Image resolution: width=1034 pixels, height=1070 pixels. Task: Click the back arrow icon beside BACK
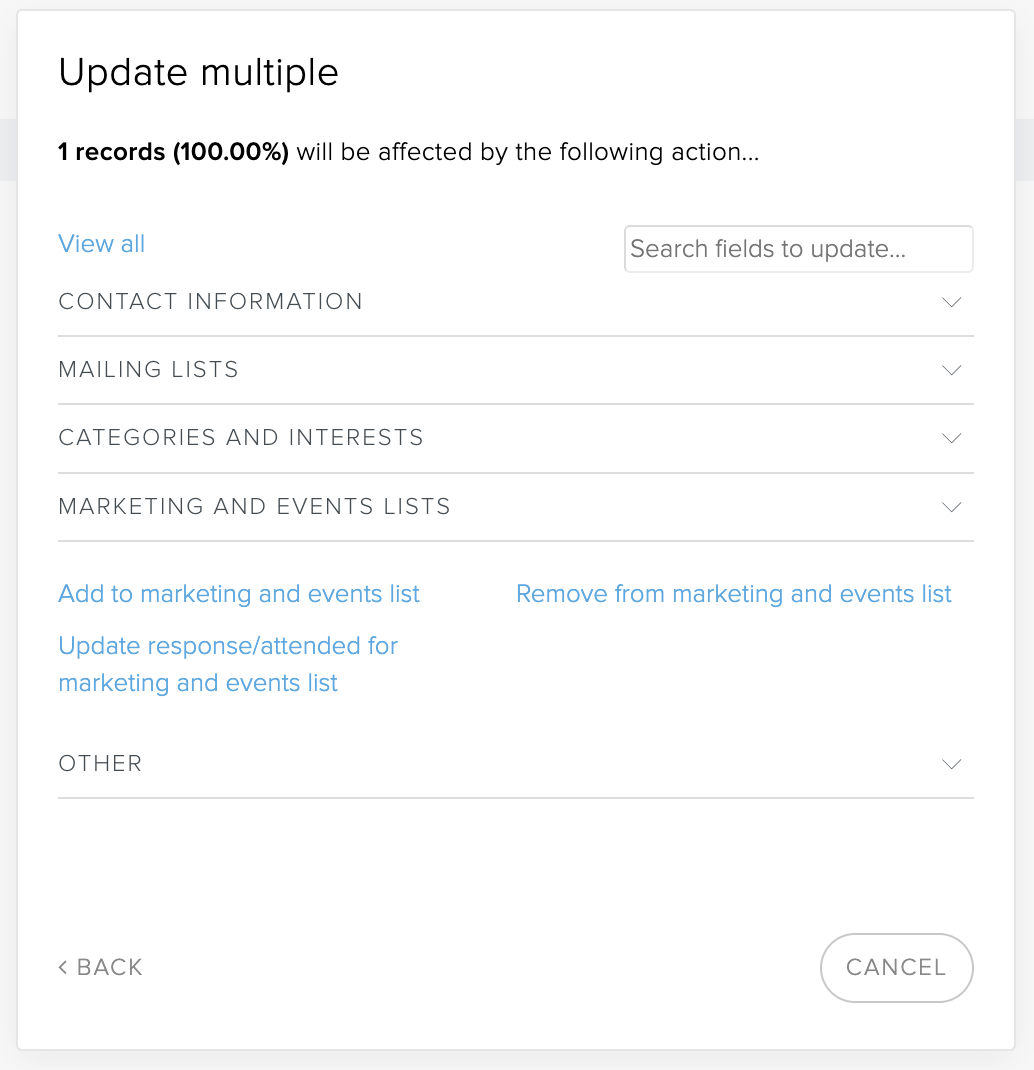(x=63, y=967)
